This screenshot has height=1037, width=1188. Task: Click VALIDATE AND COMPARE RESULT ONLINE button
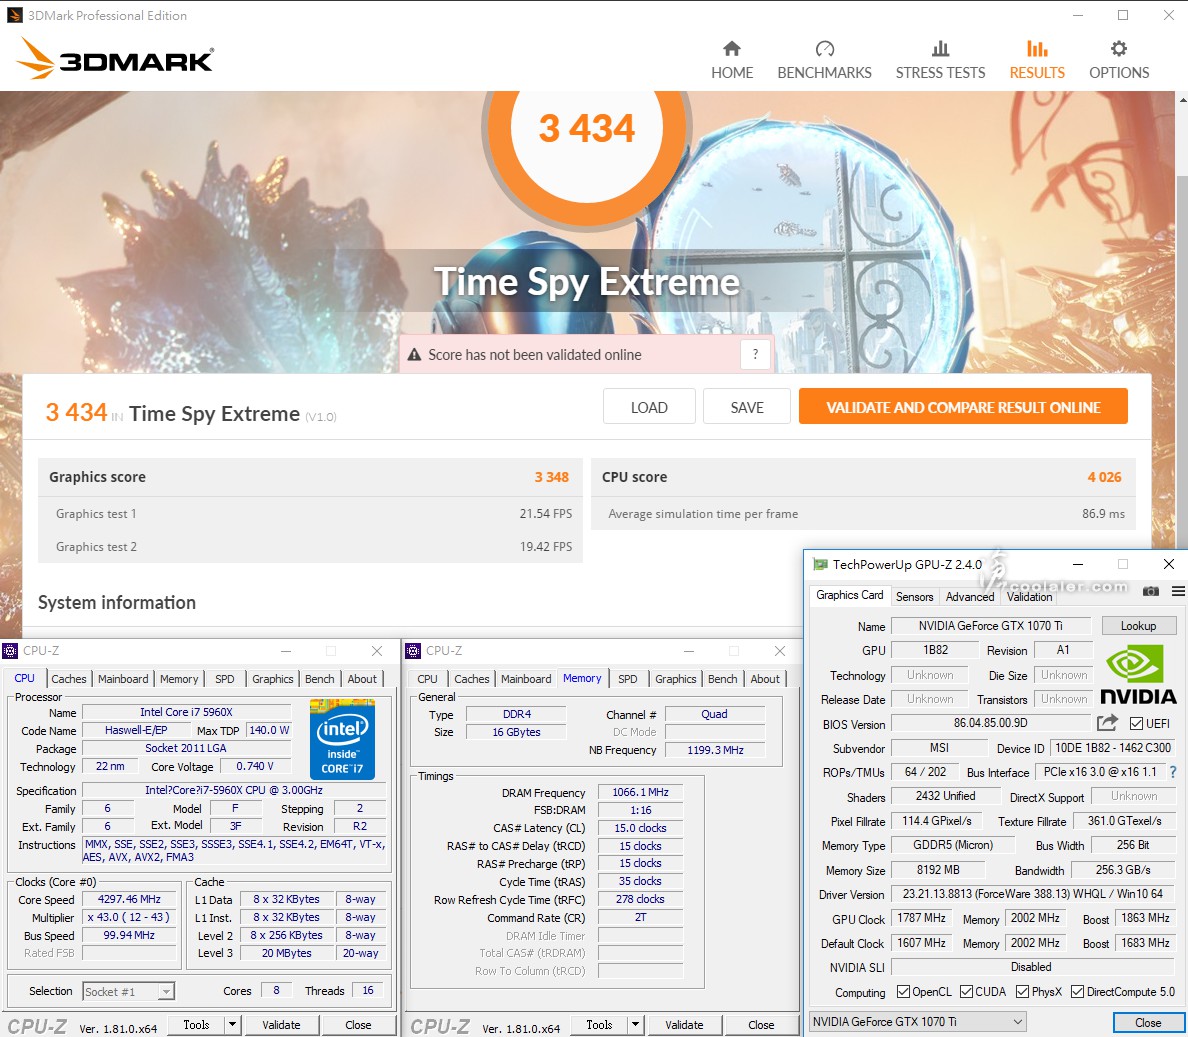pyautogui.click(x=963, y=407)
